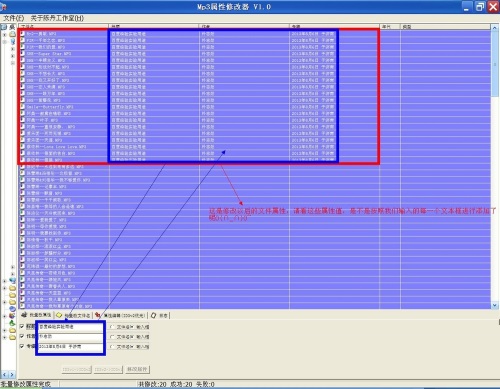The width and height of the screenshot is (500, 389).
Task: Toggle the third property checkbox (album)
Action: coord(22,346)
